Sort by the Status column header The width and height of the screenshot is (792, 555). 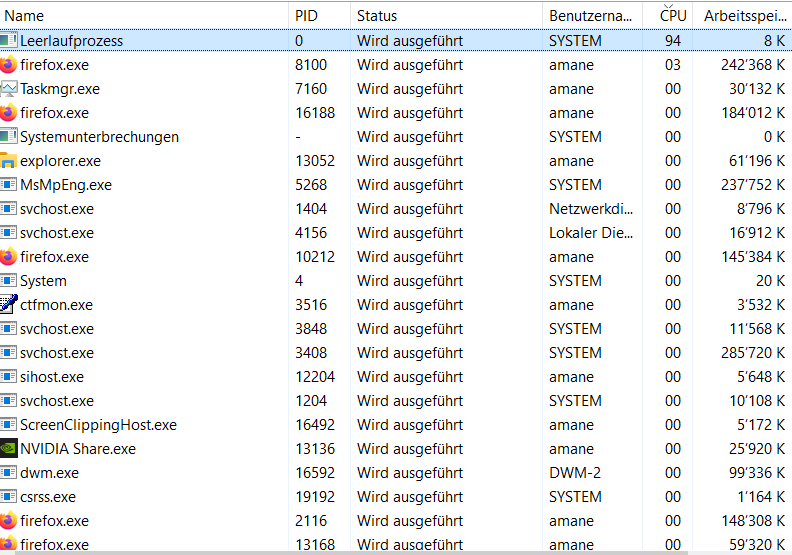click(446, 16)
